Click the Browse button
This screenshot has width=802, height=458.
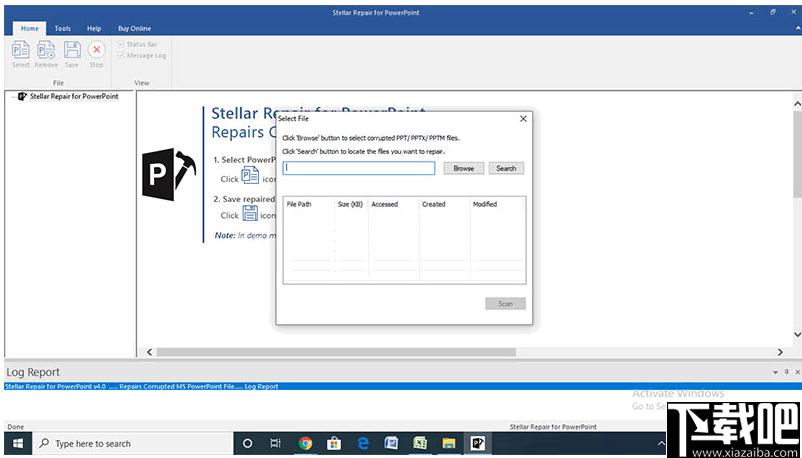463,168
